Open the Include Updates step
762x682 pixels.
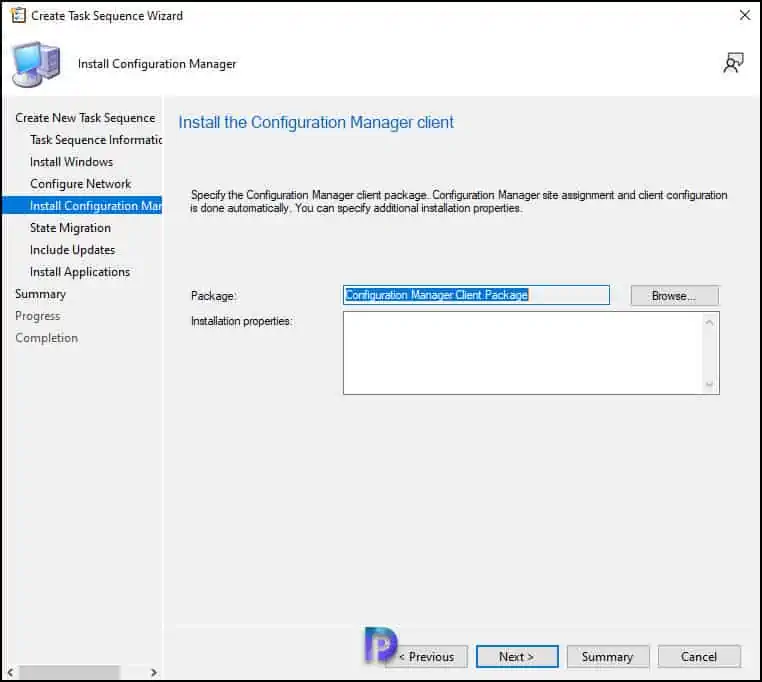72,250
